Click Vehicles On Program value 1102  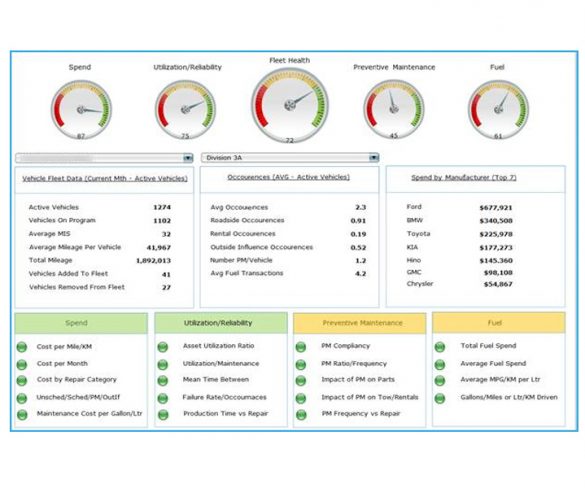[162, 221]
